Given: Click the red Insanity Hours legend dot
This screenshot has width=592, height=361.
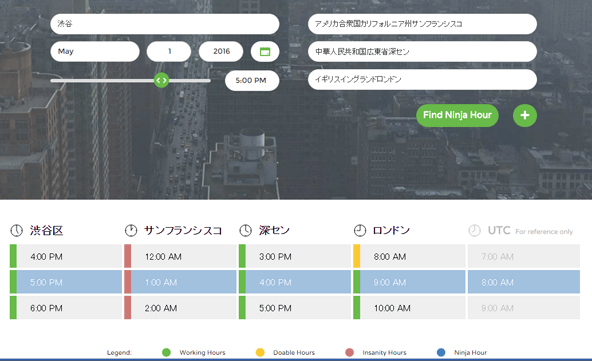Looking at the screenshot, I should coord(350,352).
